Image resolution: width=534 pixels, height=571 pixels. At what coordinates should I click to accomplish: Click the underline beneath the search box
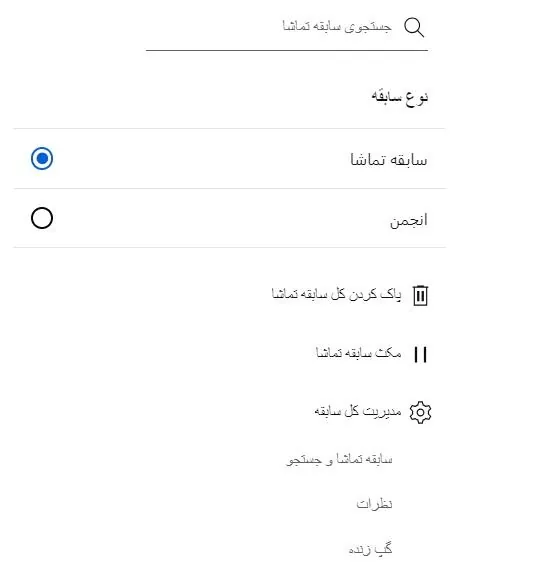(287, 50)
